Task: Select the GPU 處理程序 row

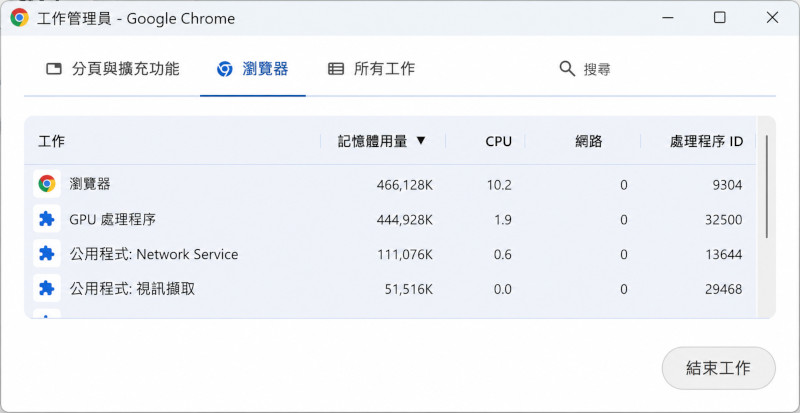Action: pos(390,220)
